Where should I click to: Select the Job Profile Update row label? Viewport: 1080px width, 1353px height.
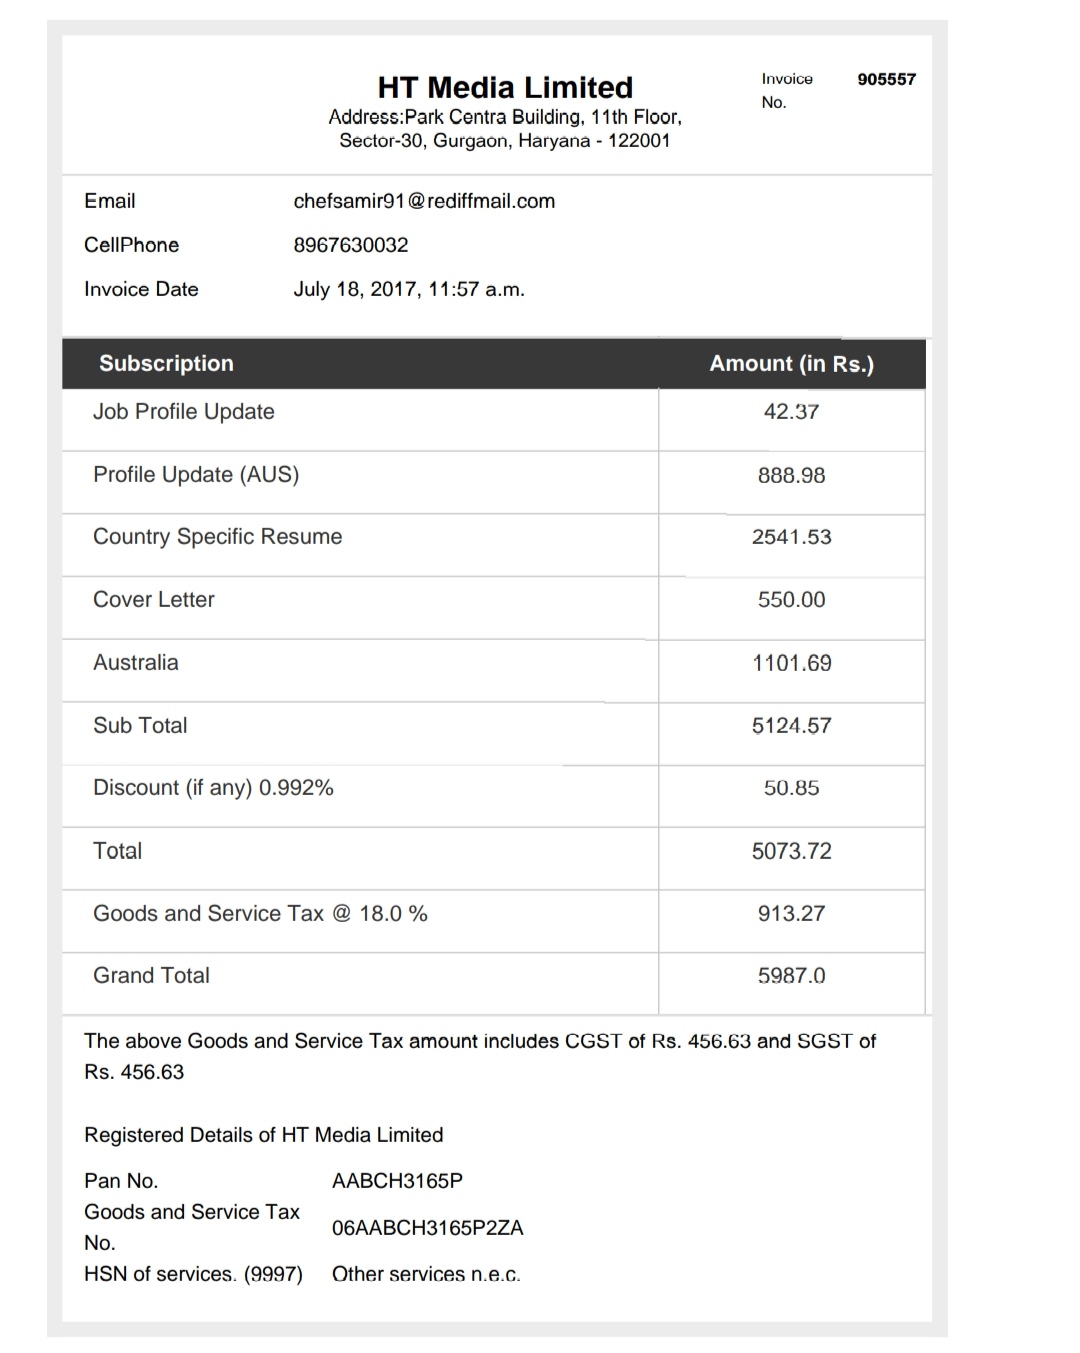[183, 412]
